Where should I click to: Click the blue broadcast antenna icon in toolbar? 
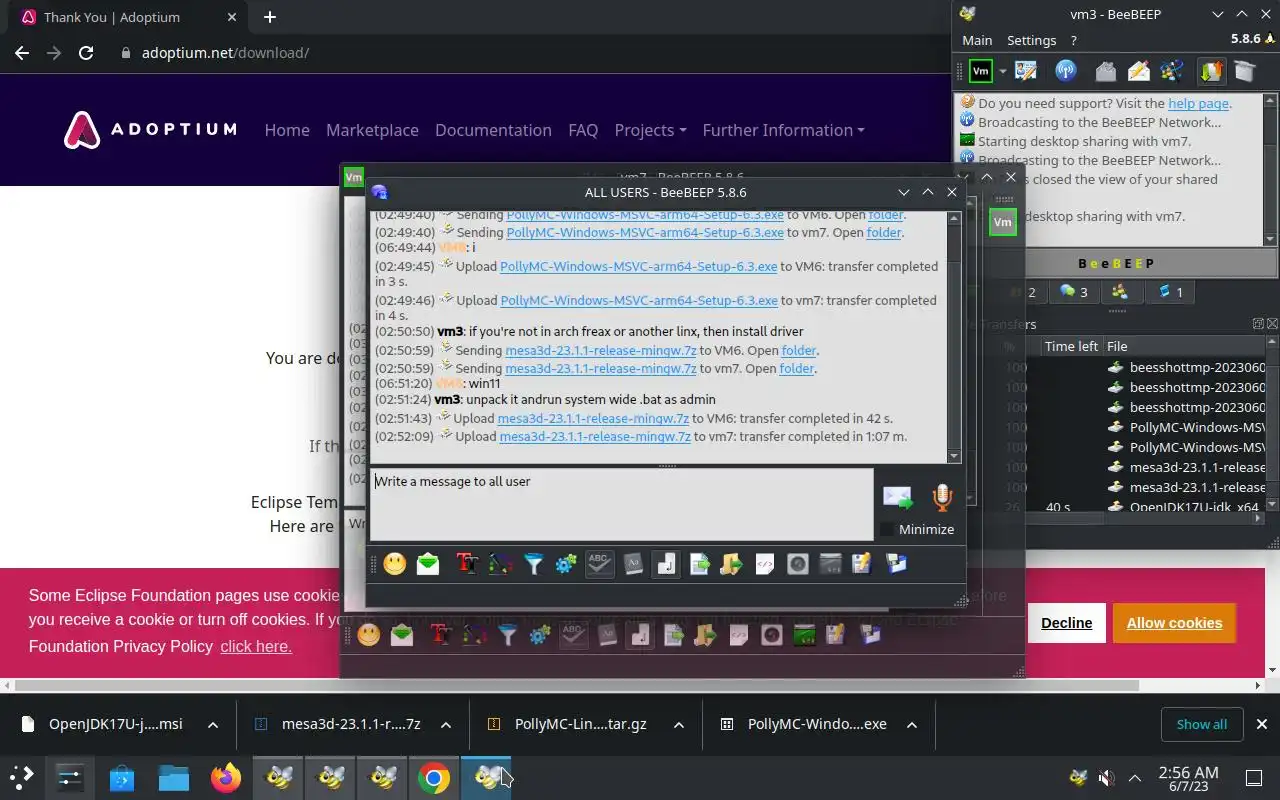tap(1065, 71)
